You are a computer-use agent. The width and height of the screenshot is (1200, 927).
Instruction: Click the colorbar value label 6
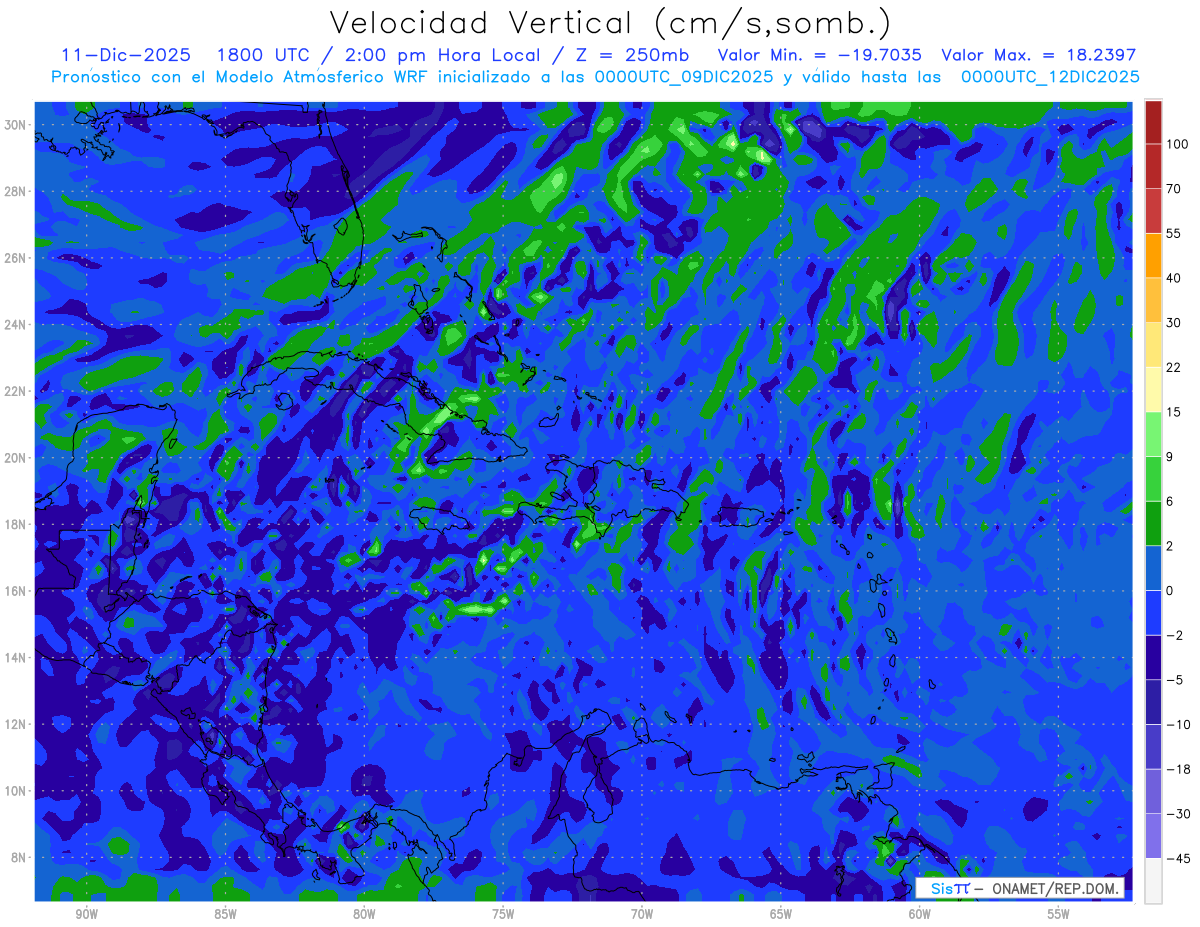(1170, 501)
